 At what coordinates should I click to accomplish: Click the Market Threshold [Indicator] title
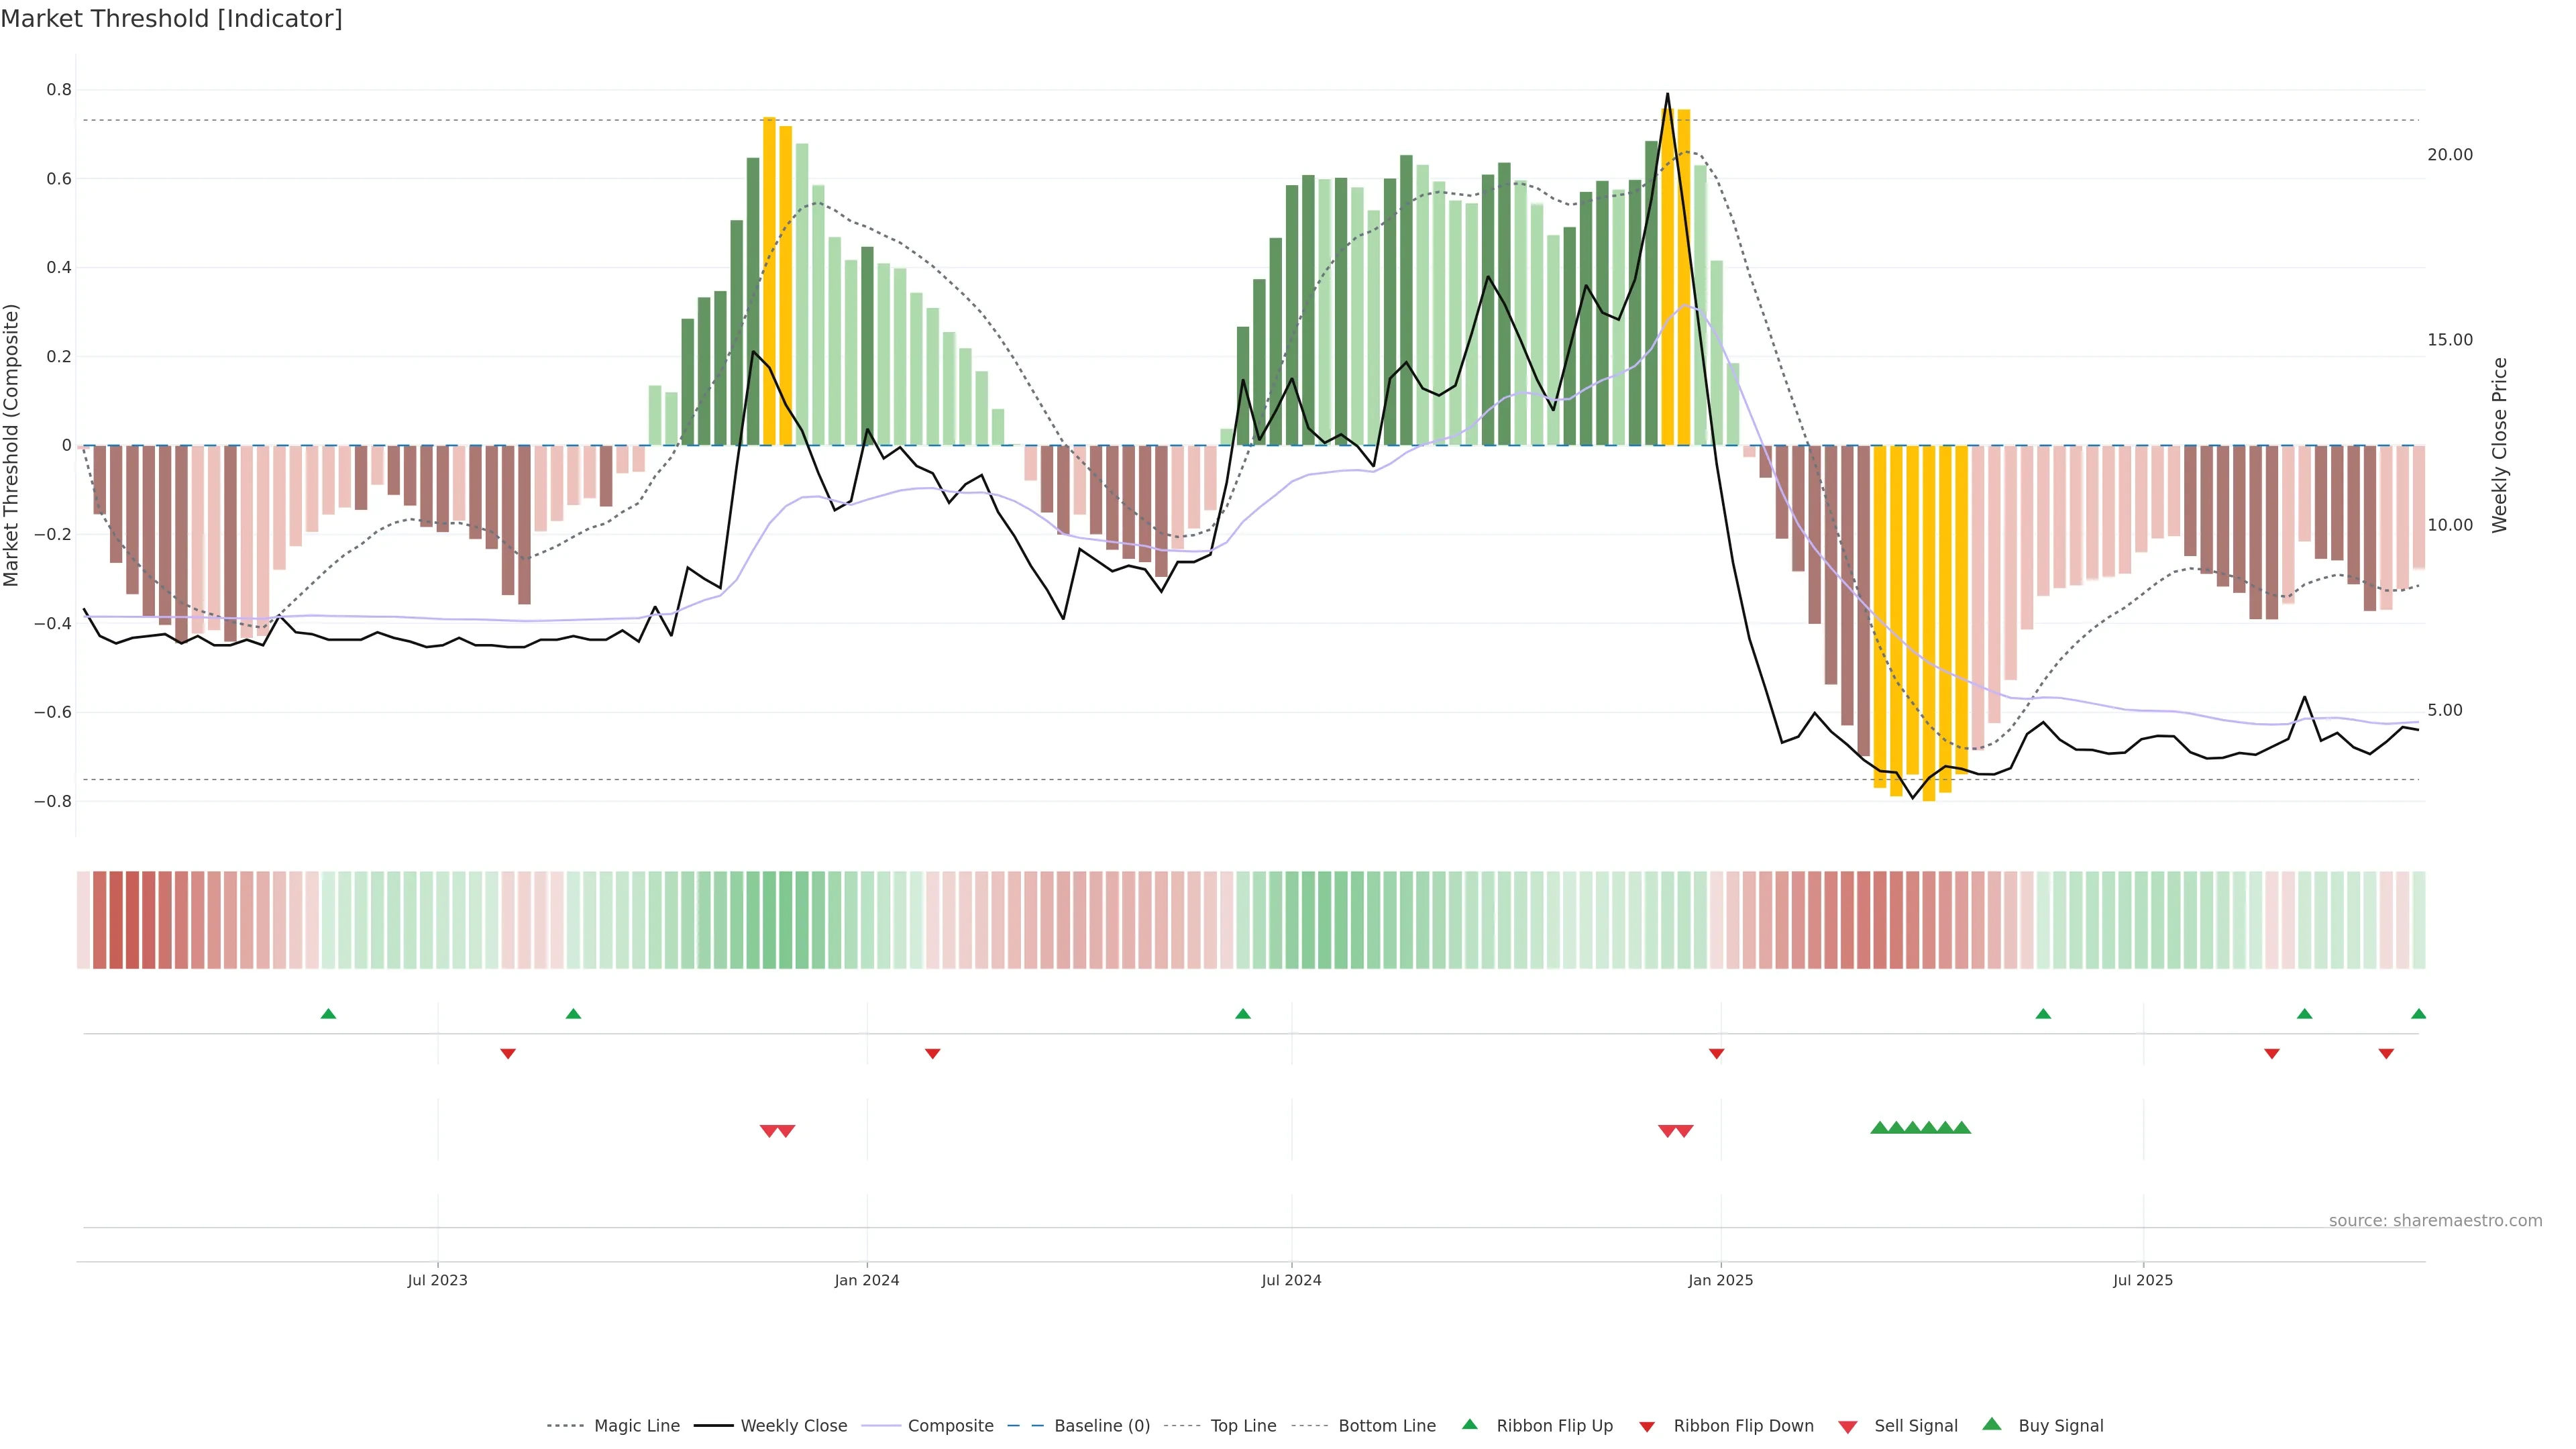pos(171,19)
